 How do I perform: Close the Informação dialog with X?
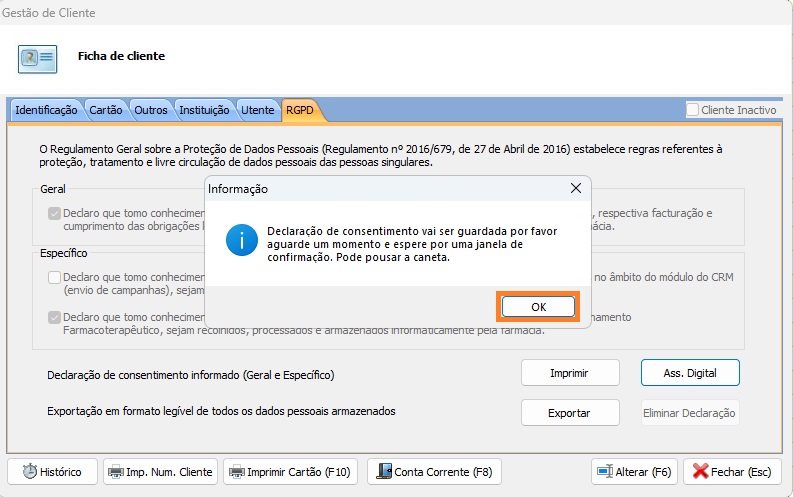(x=575, y=188)
